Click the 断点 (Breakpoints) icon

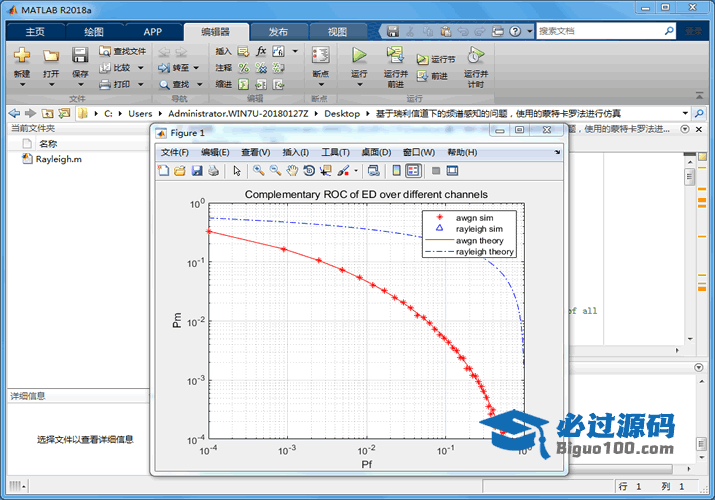321,55
